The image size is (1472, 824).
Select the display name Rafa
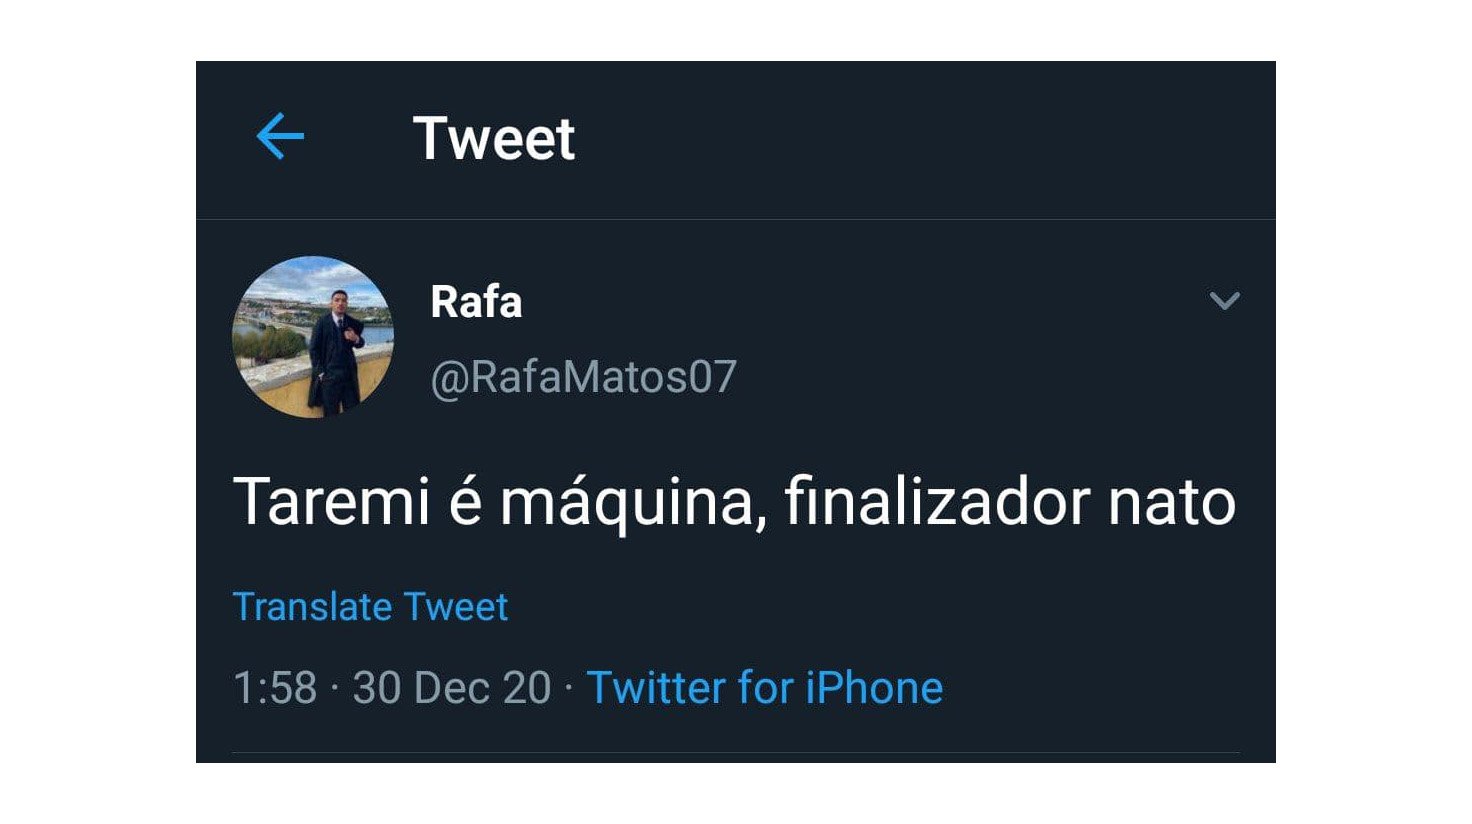pyautogui.click(x=476, y=302)
